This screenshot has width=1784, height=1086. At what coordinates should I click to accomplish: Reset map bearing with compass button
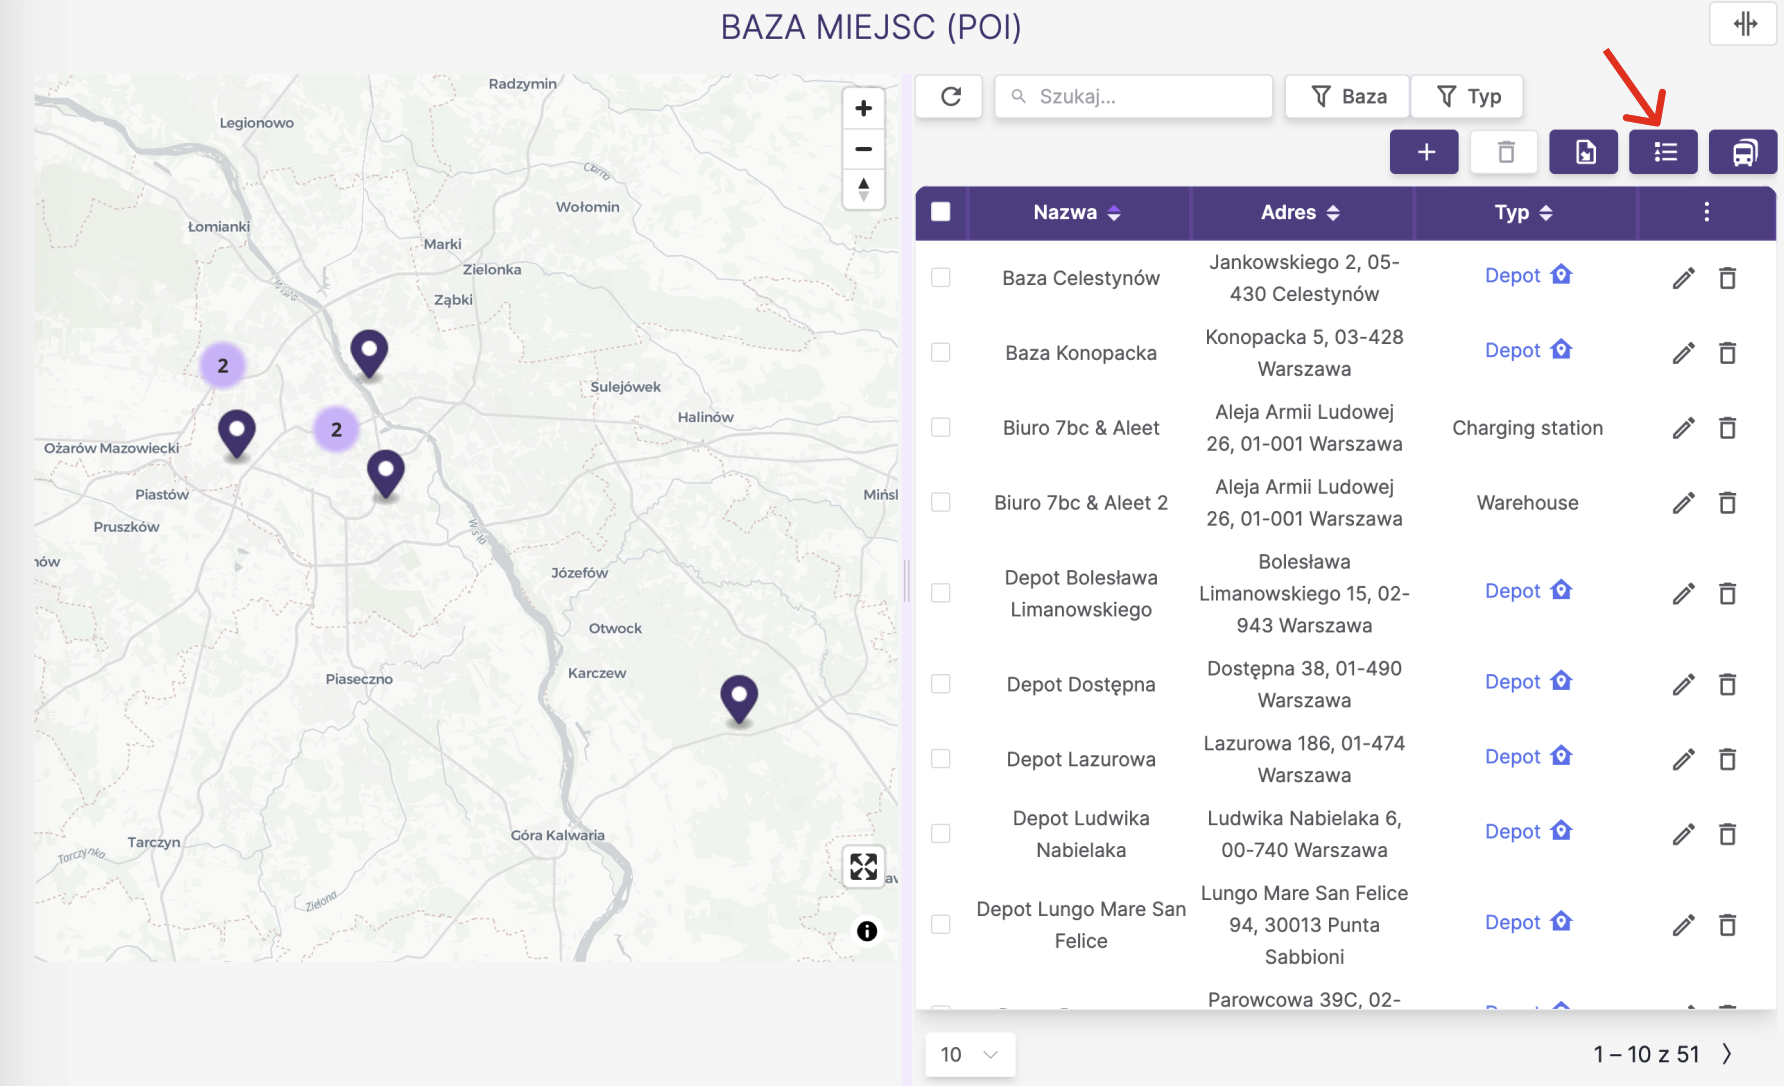point(864,188)
